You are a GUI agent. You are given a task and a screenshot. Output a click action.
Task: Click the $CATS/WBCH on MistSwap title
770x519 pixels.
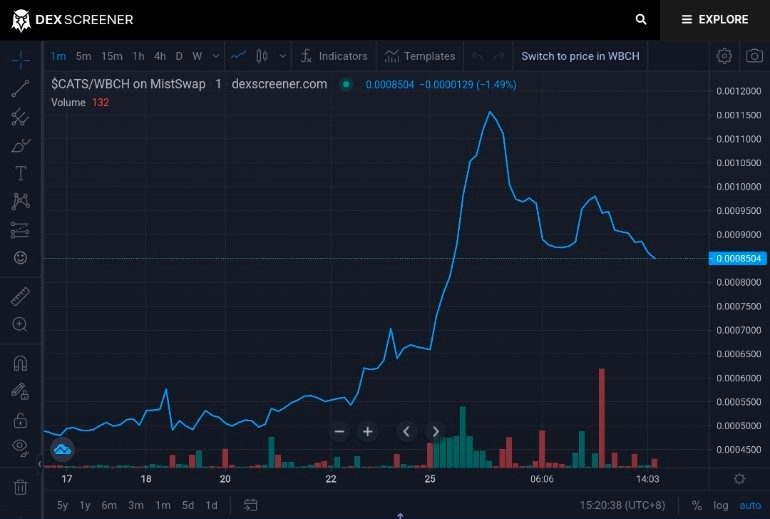[x=128, y=84]
